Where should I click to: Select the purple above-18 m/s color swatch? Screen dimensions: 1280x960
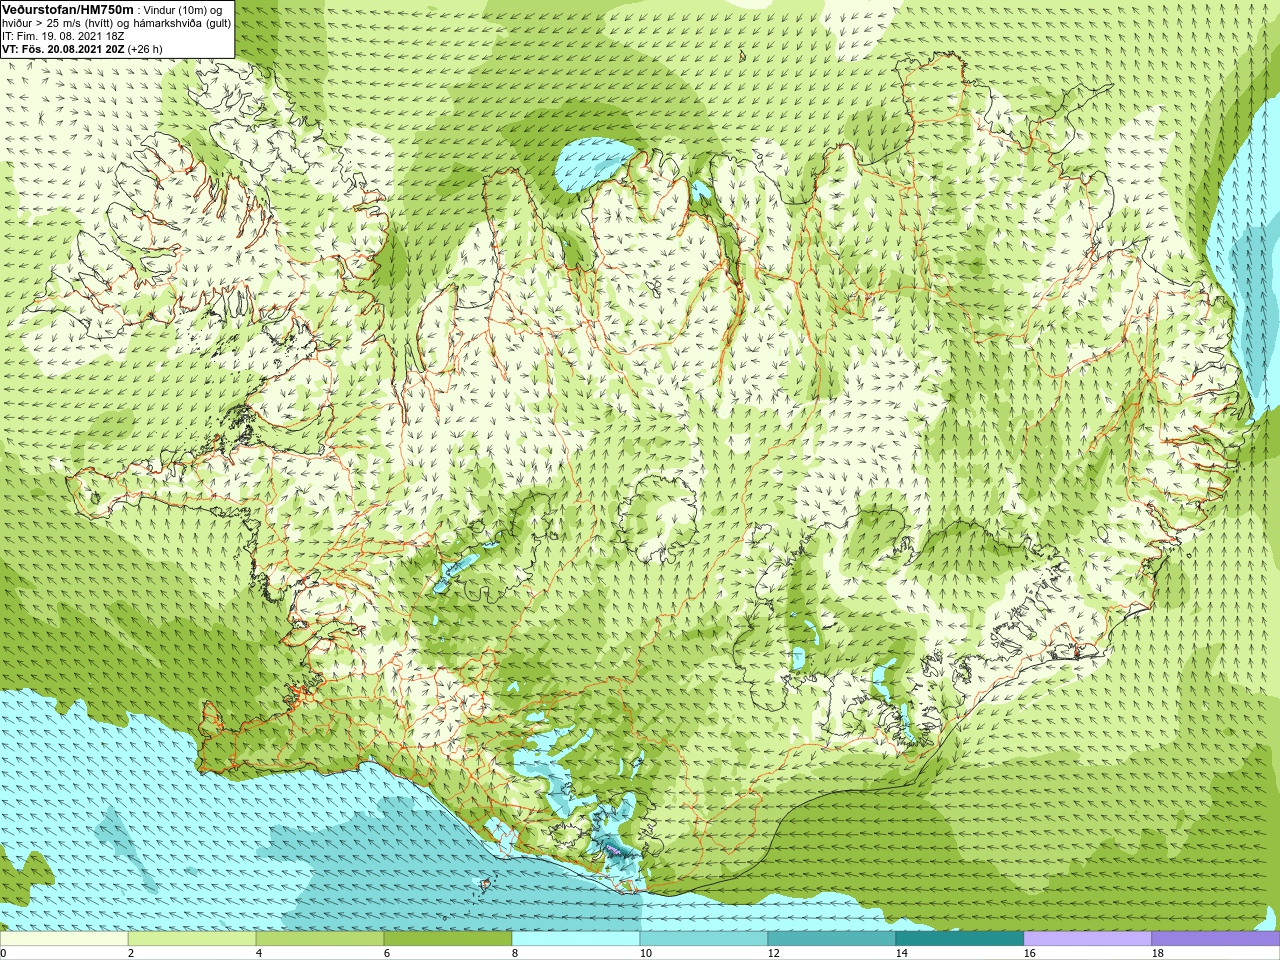(1216, 939)
